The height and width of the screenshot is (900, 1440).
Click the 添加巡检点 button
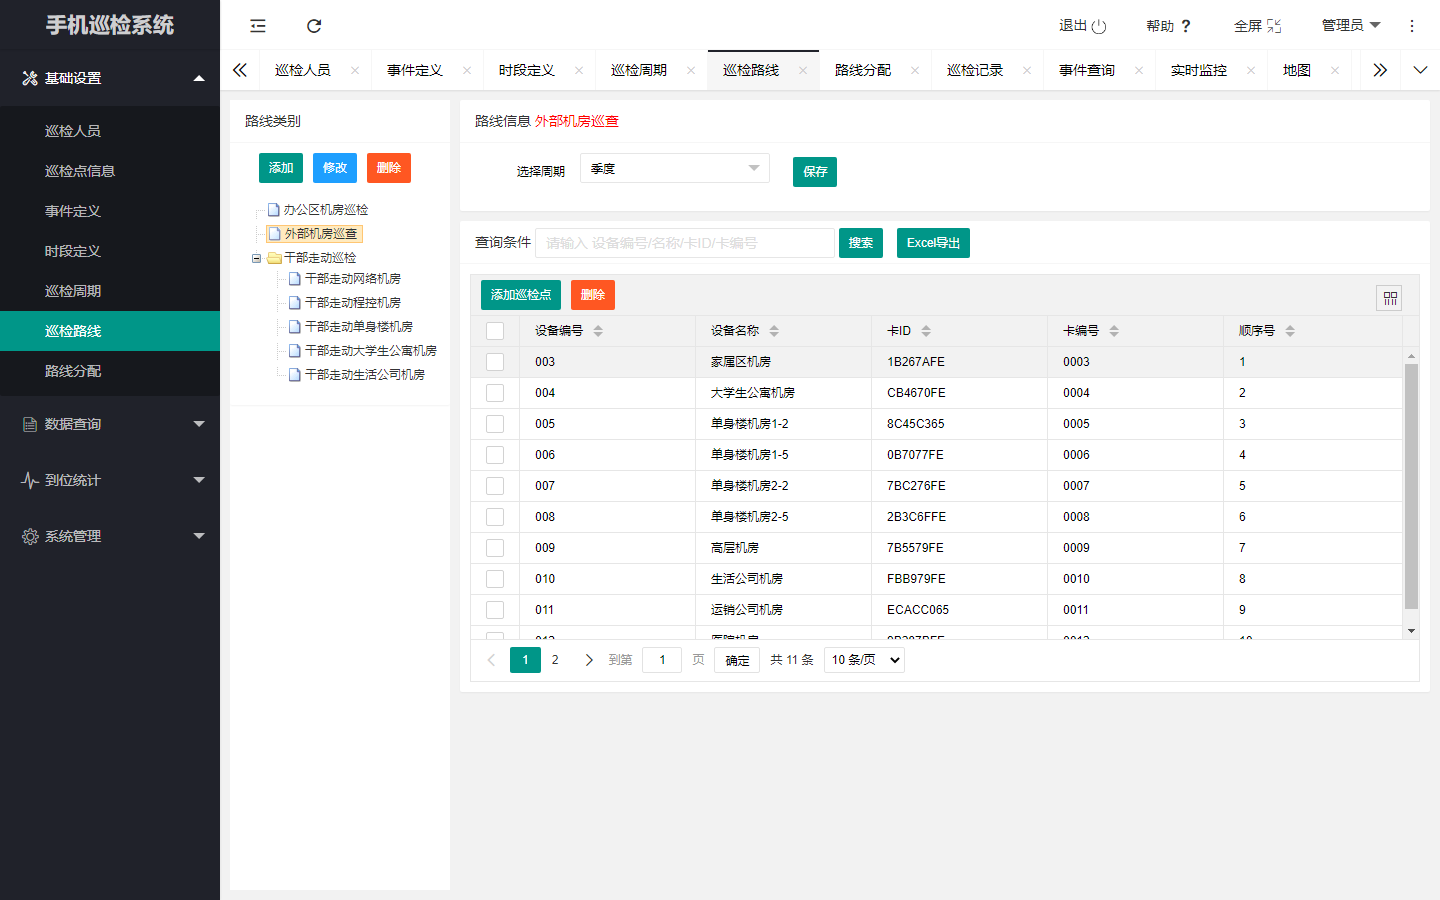click(x=521, y=295)
